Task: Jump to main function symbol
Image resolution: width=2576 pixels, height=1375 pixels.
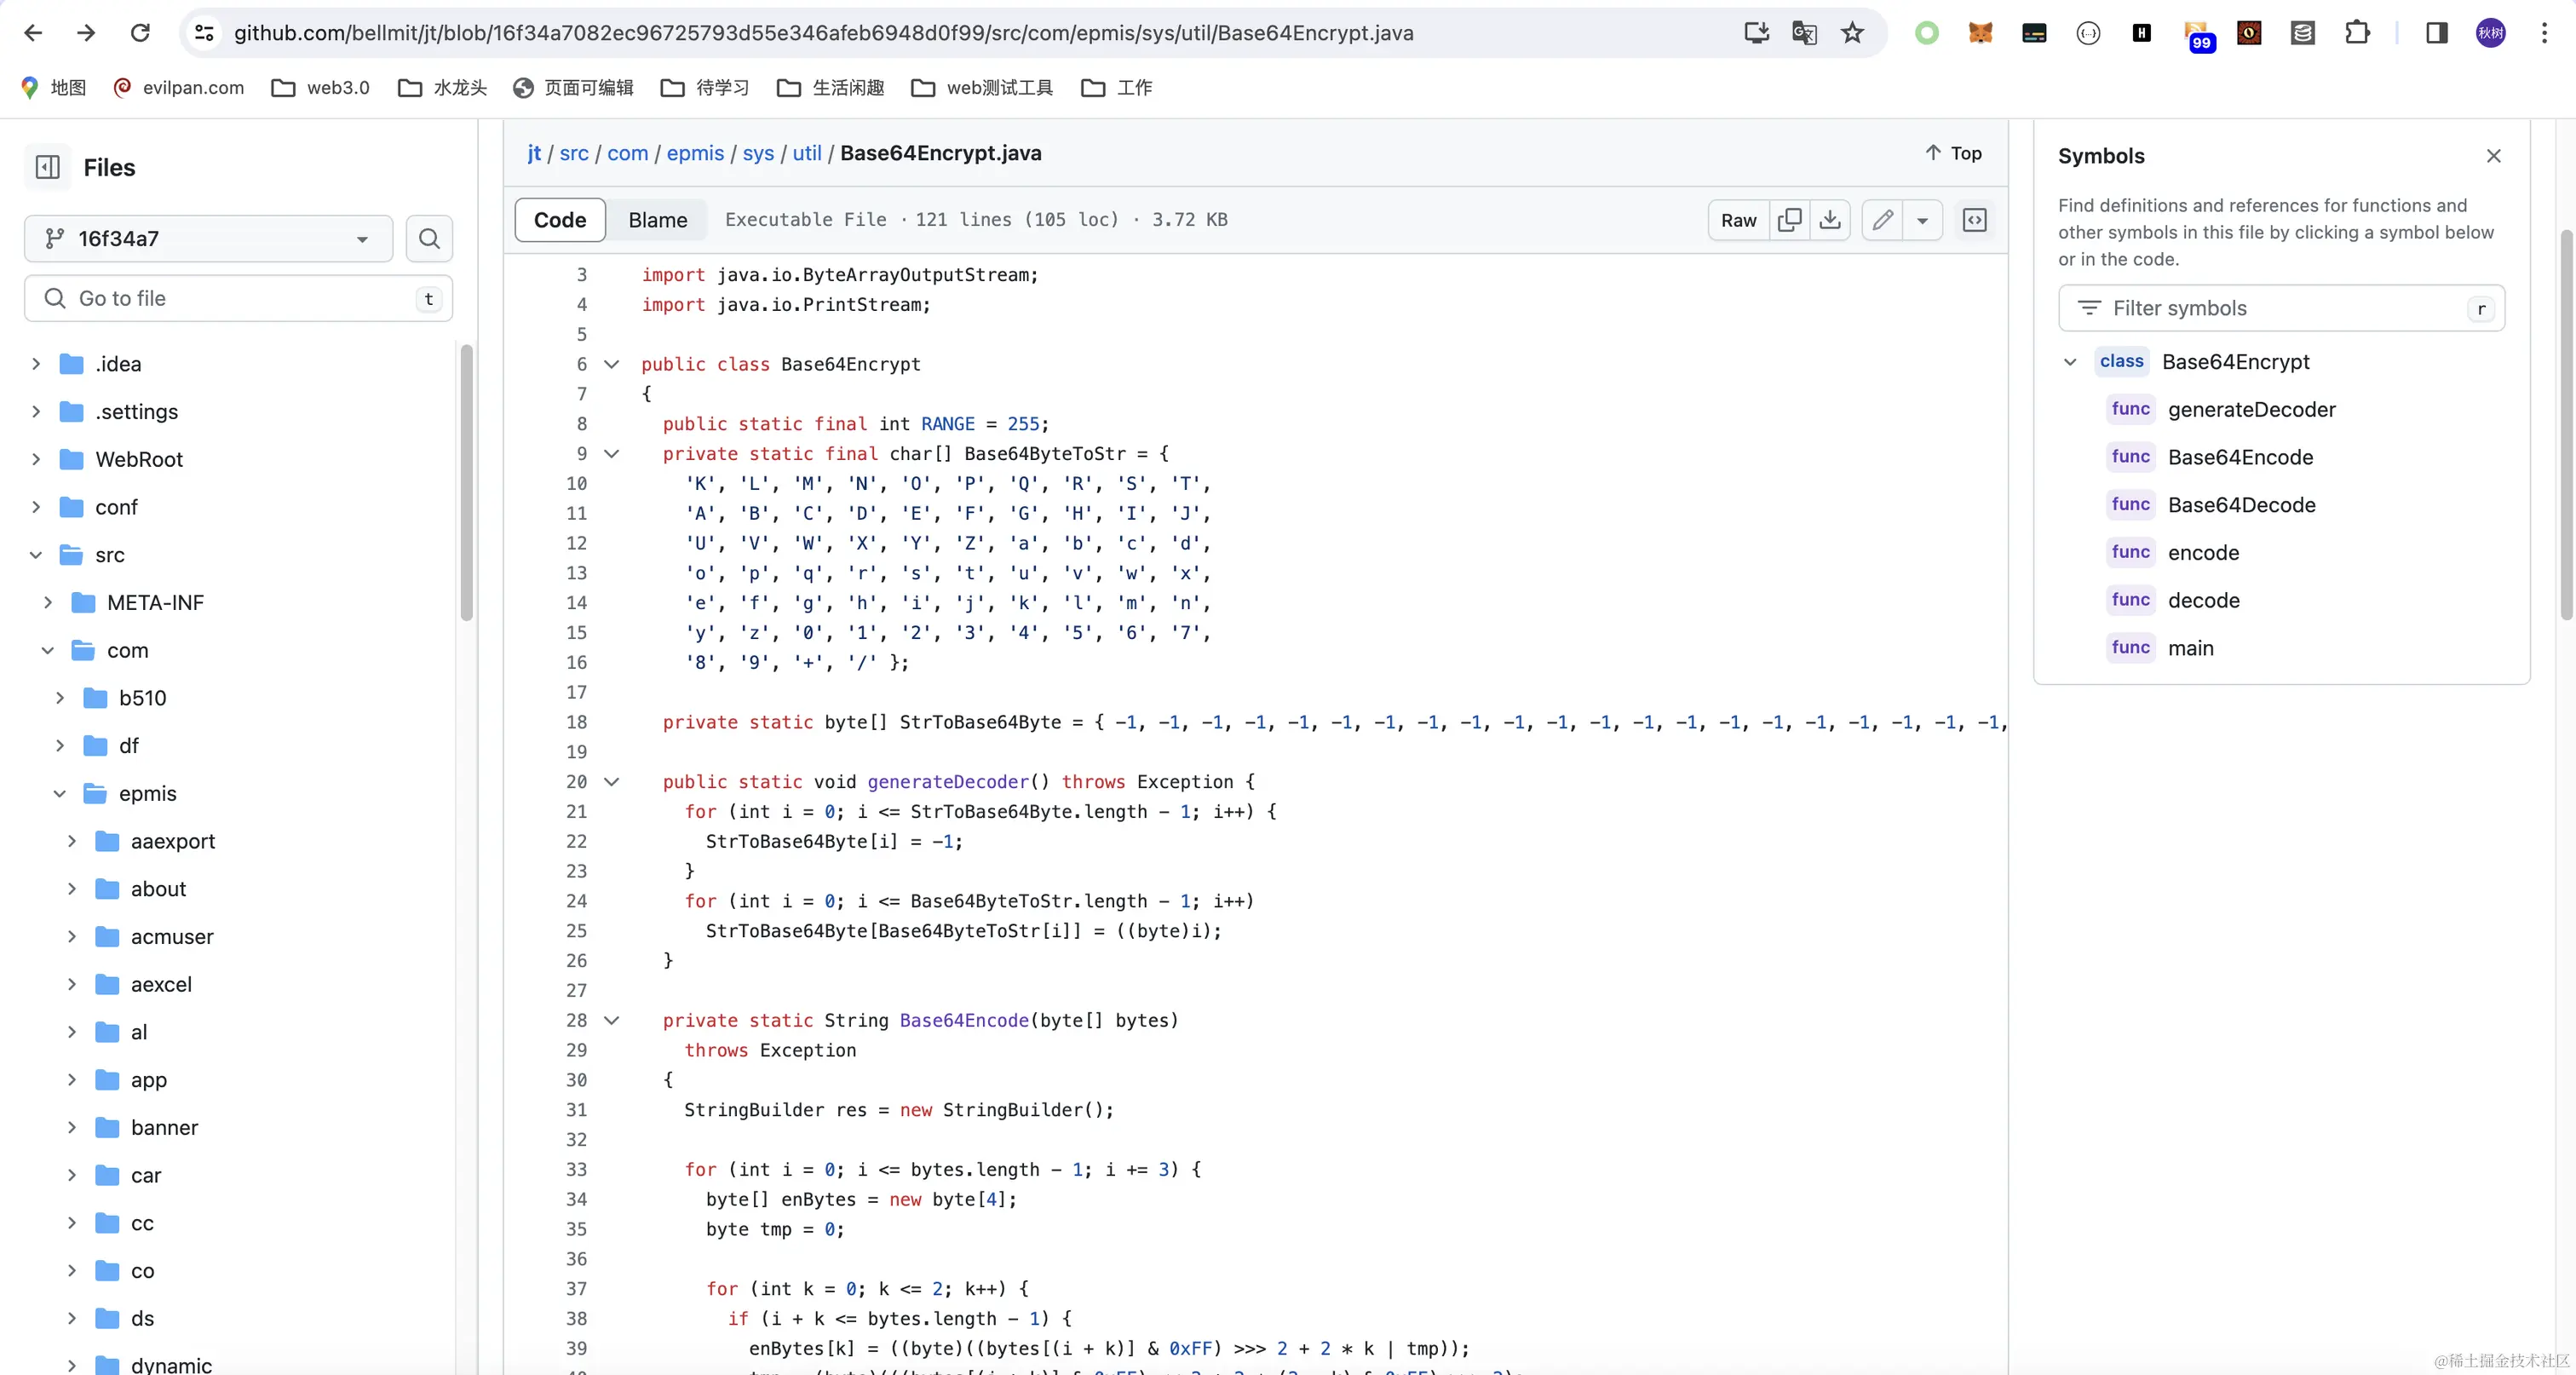Action: coord(2190,648)
